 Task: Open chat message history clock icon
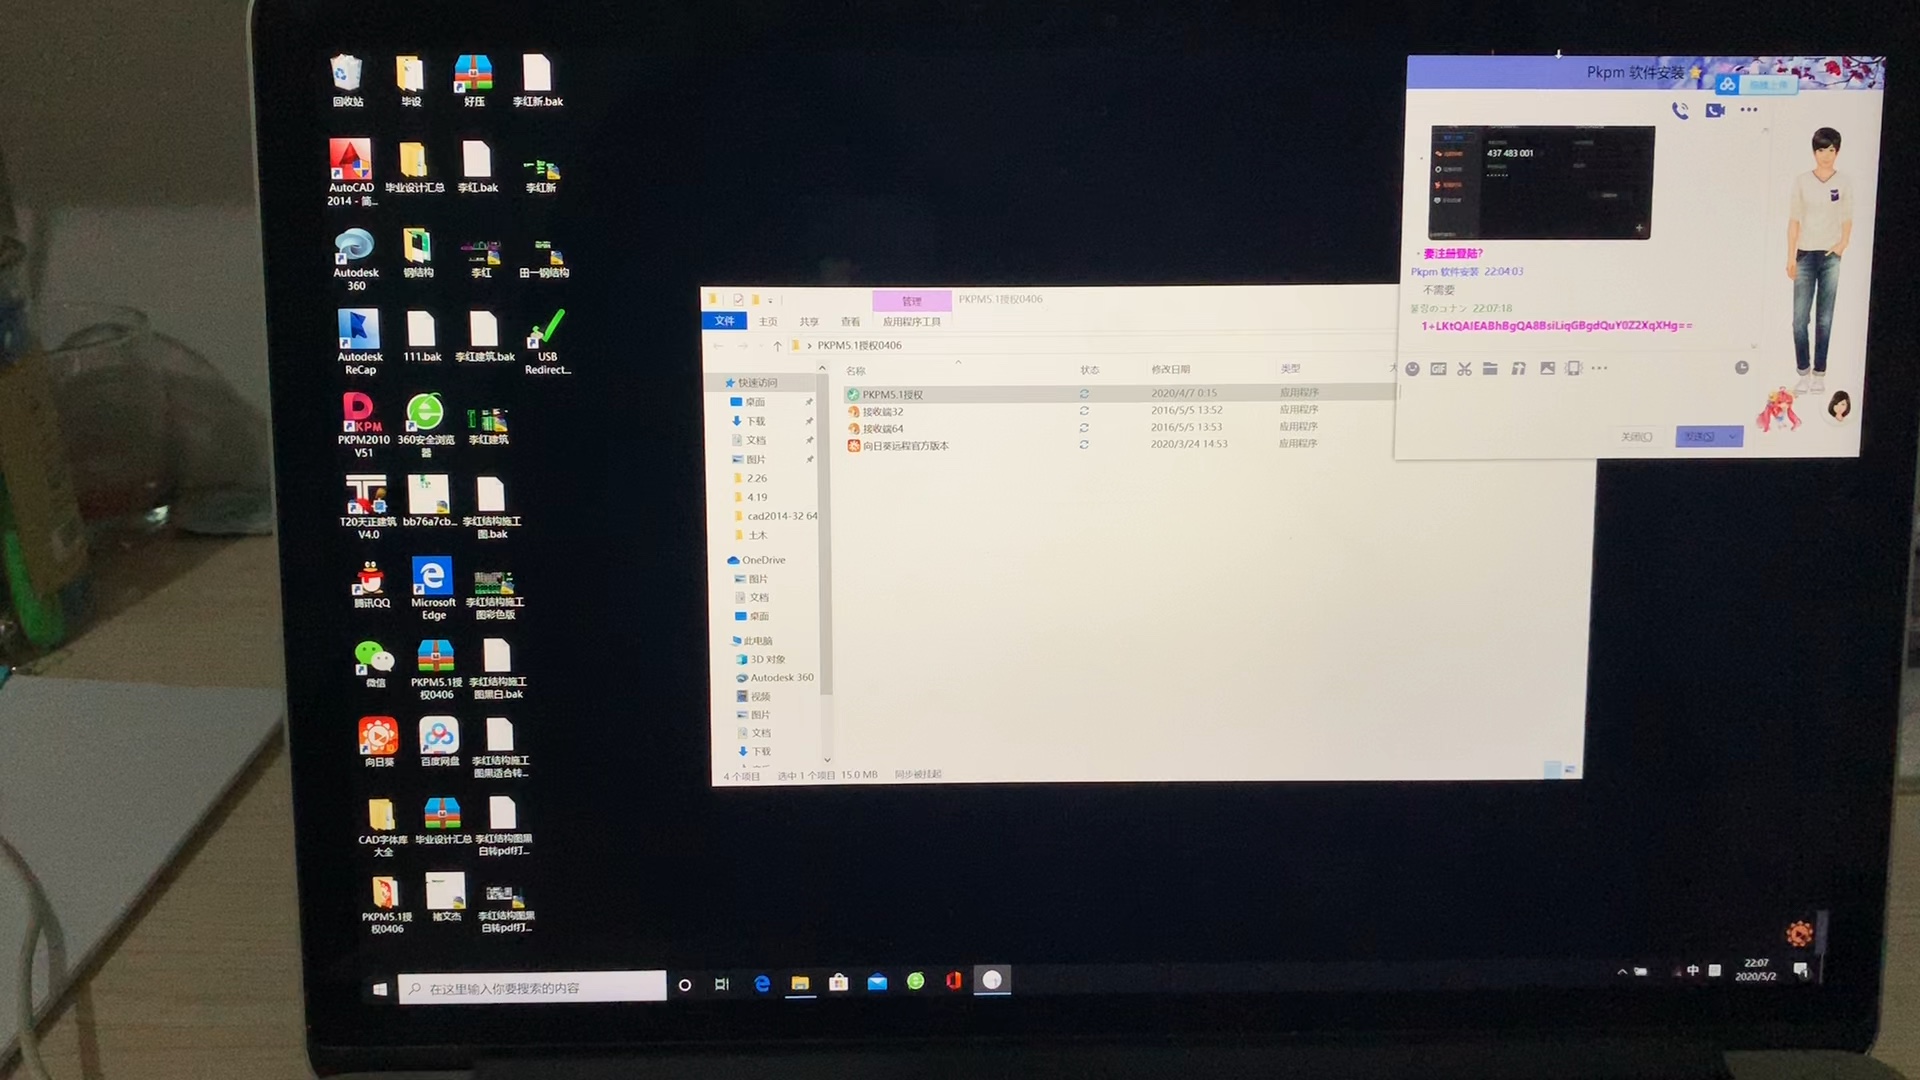click(1741, 368)
